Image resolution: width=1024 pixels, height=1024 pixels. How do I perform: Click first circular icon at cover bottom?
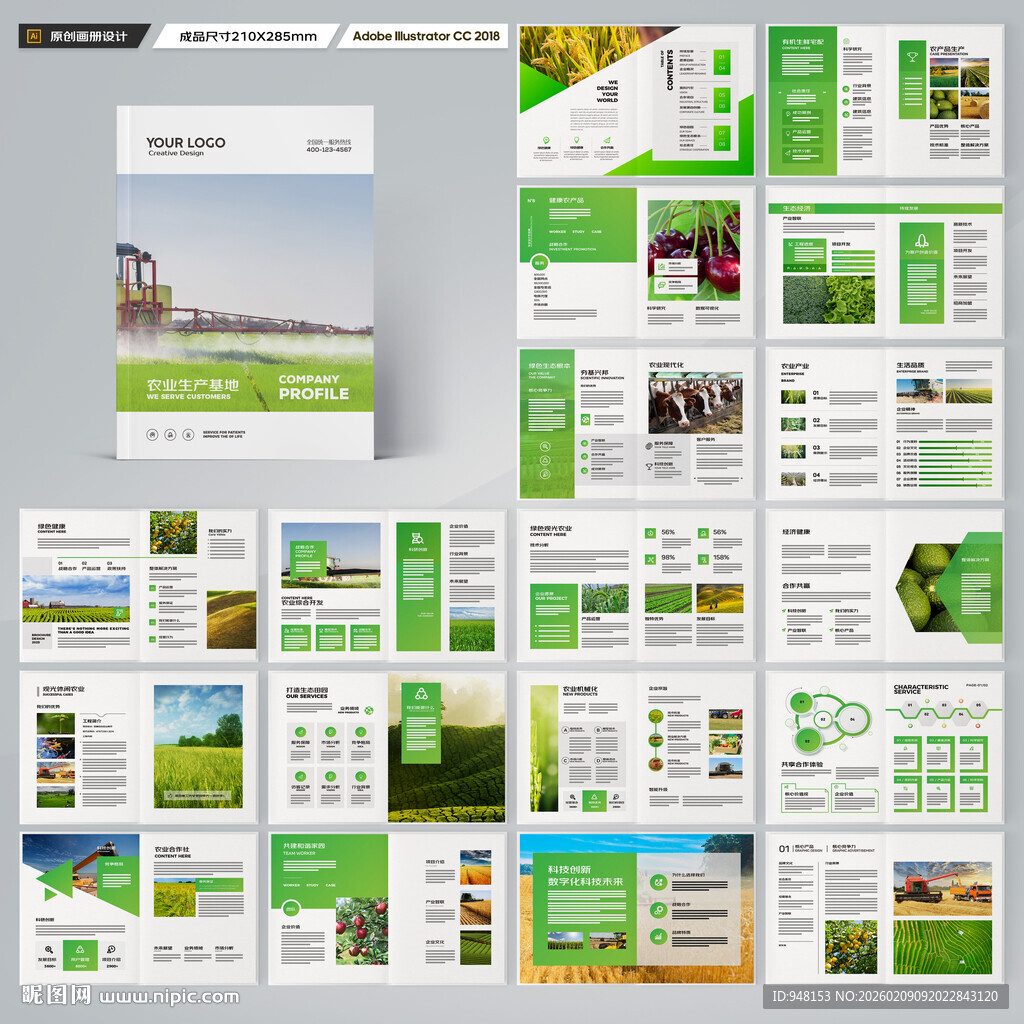[152, 434]
